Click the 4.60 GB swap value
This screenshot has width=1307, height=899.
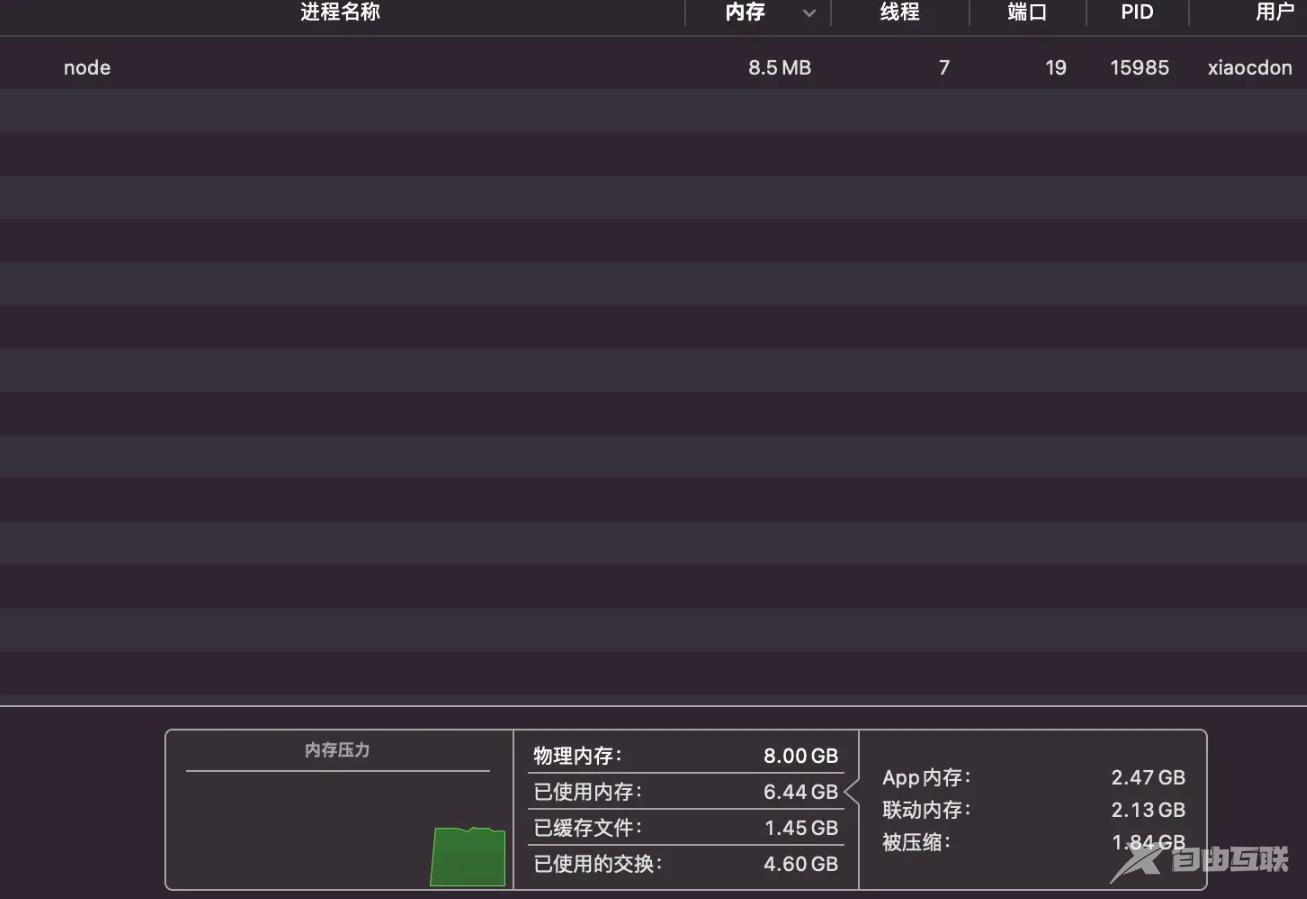pos(800,864)
